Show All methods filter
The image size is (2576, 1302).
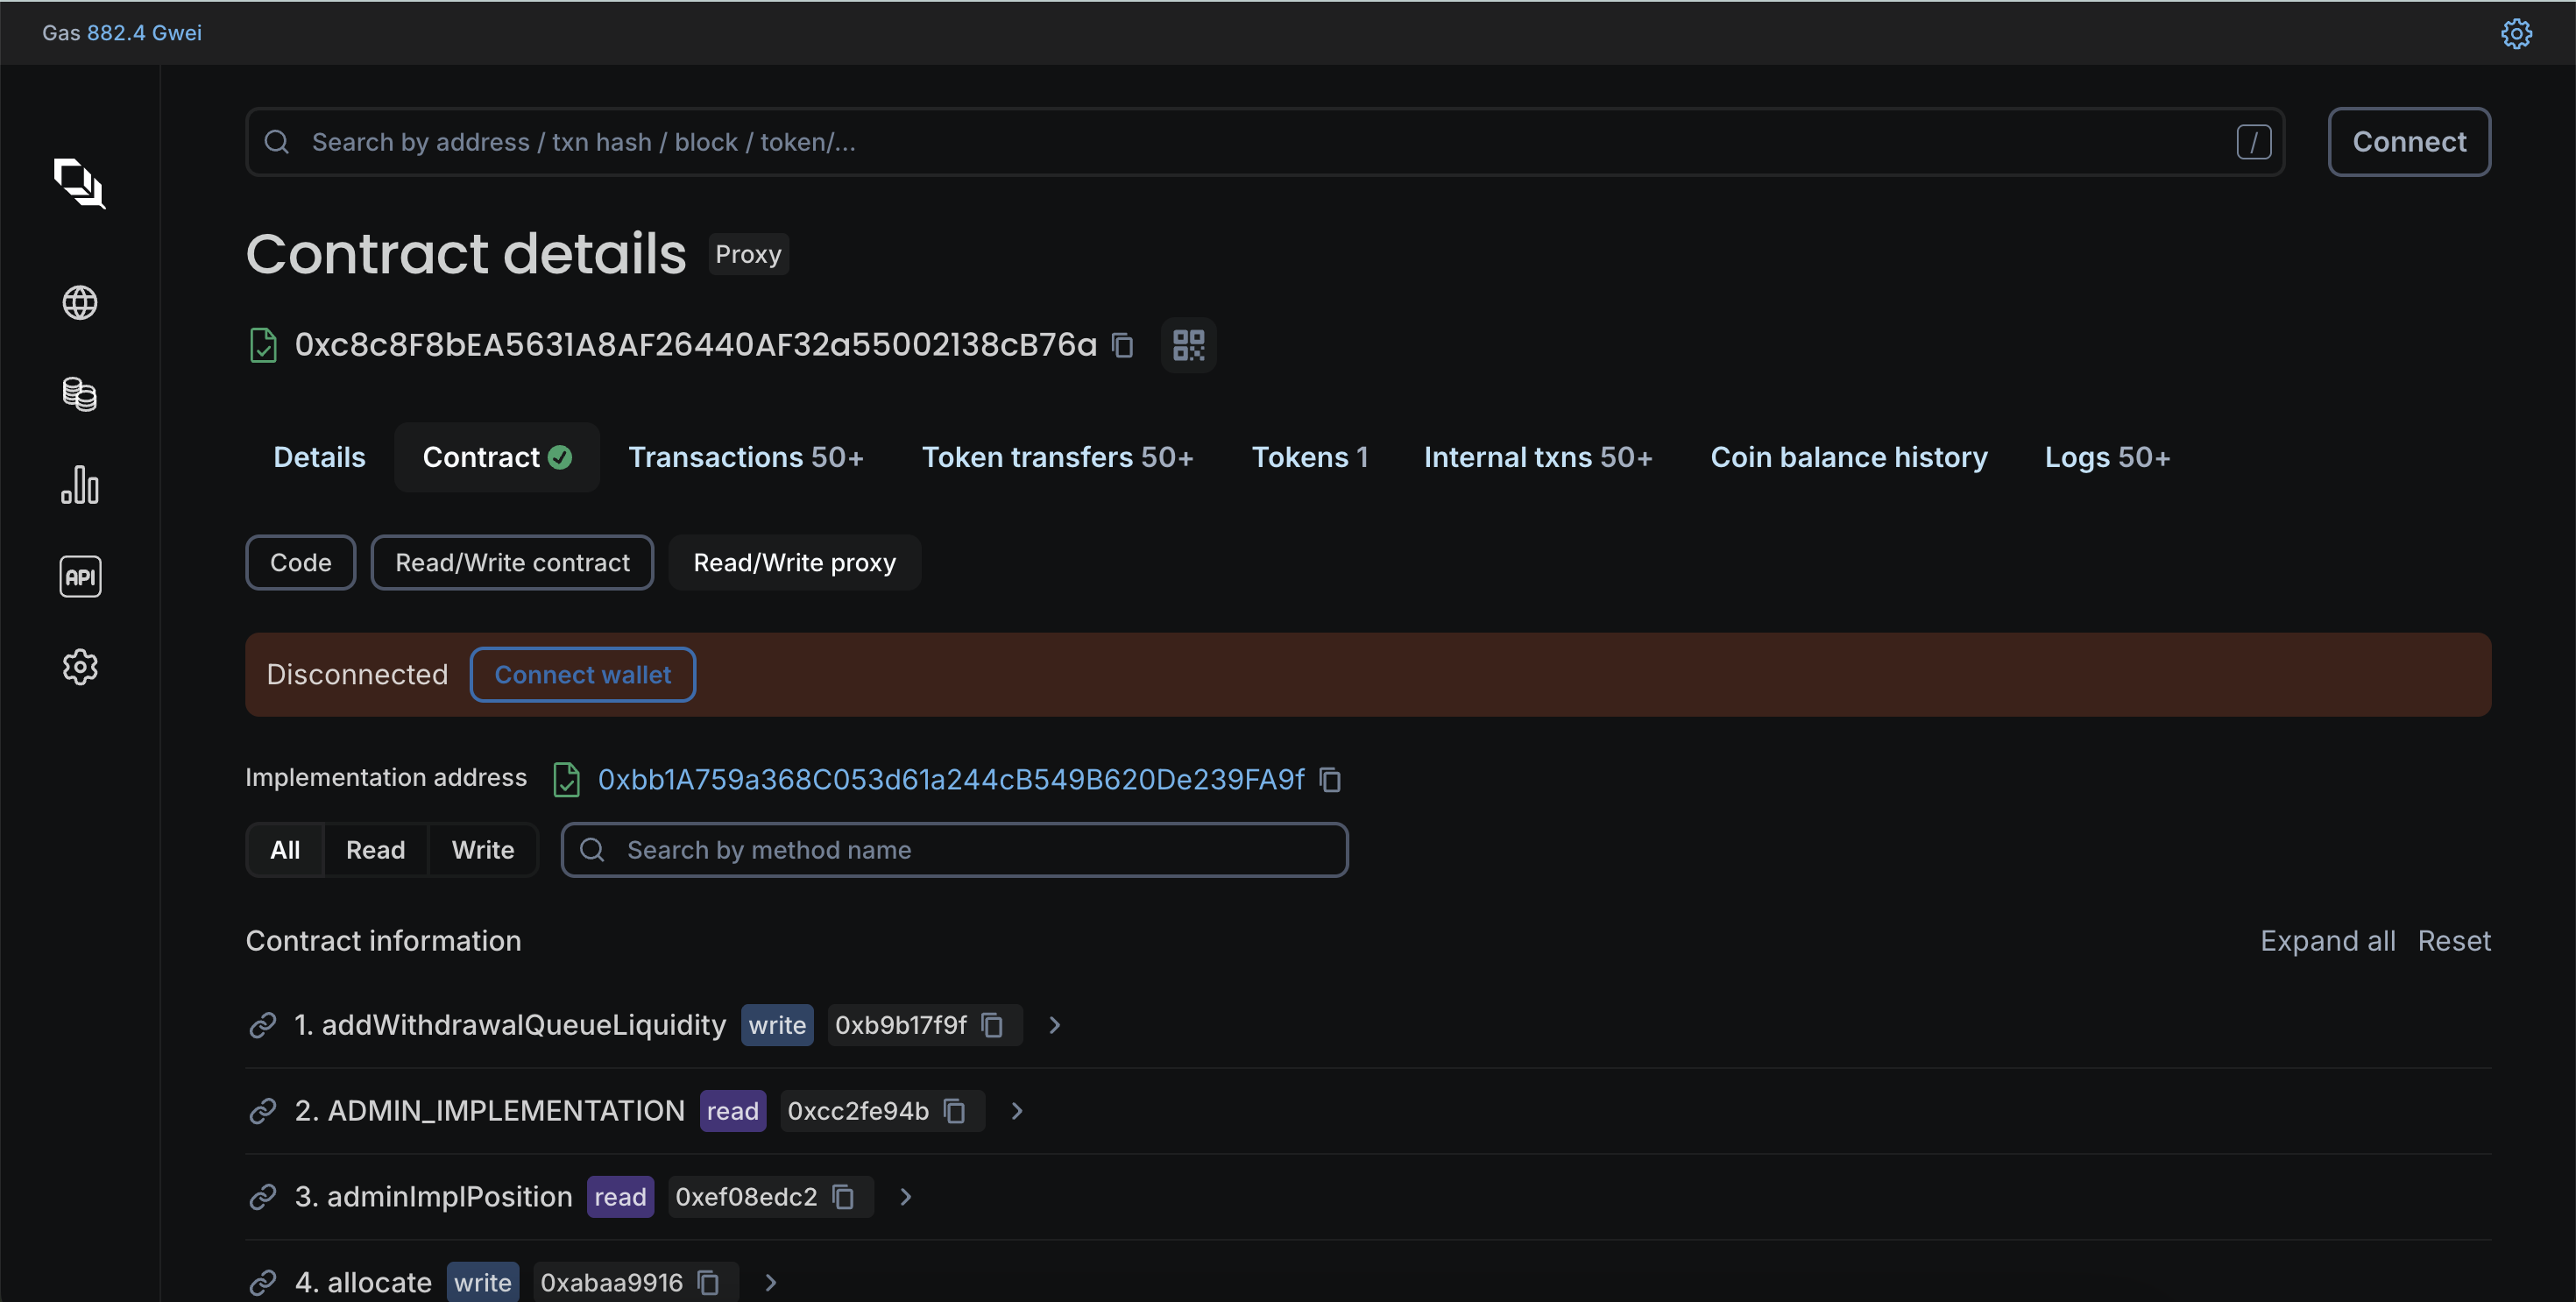tap(285, 850)
